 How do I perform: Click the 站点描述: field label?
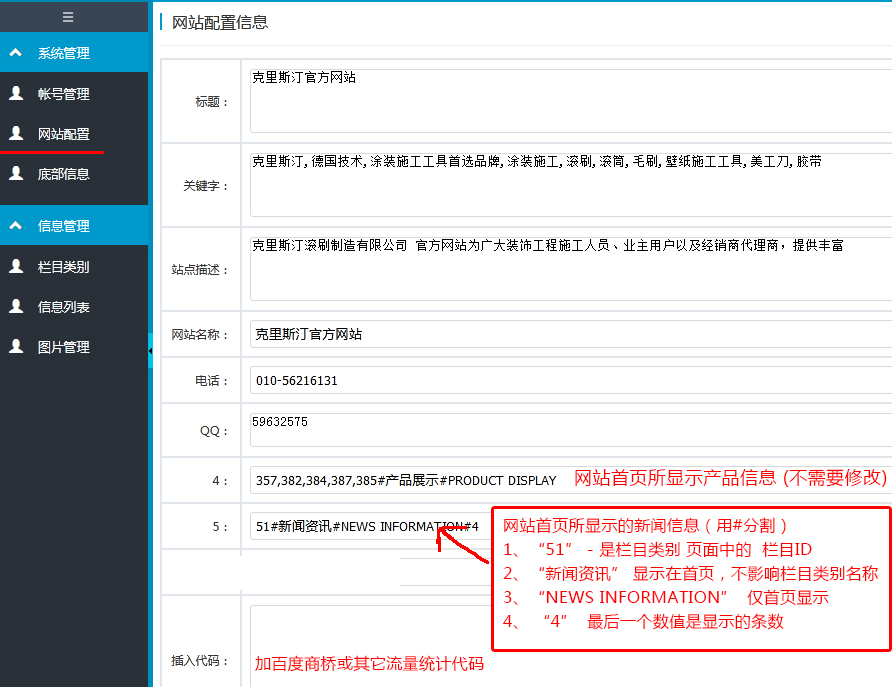tap(200, 270)
